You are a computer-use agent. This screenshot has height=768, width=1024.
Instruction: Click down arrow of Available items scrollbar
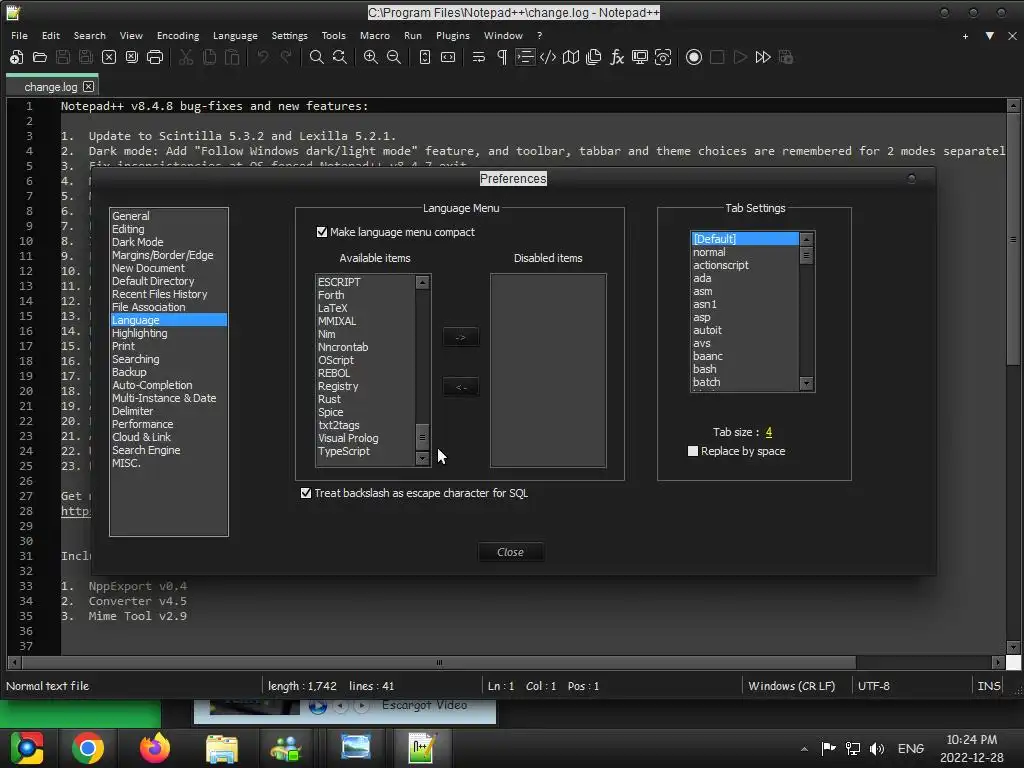tap(423, 458)
